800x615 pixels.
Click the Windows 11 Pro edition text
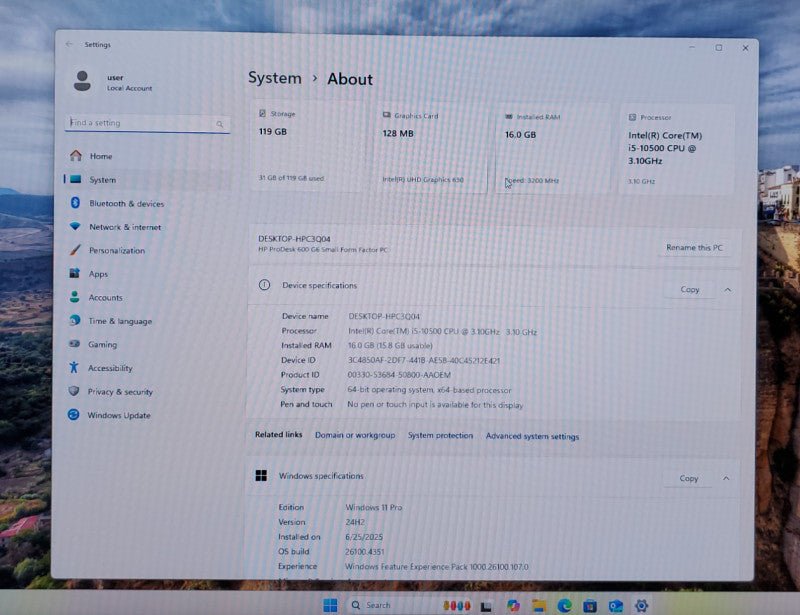click(373, 507)
